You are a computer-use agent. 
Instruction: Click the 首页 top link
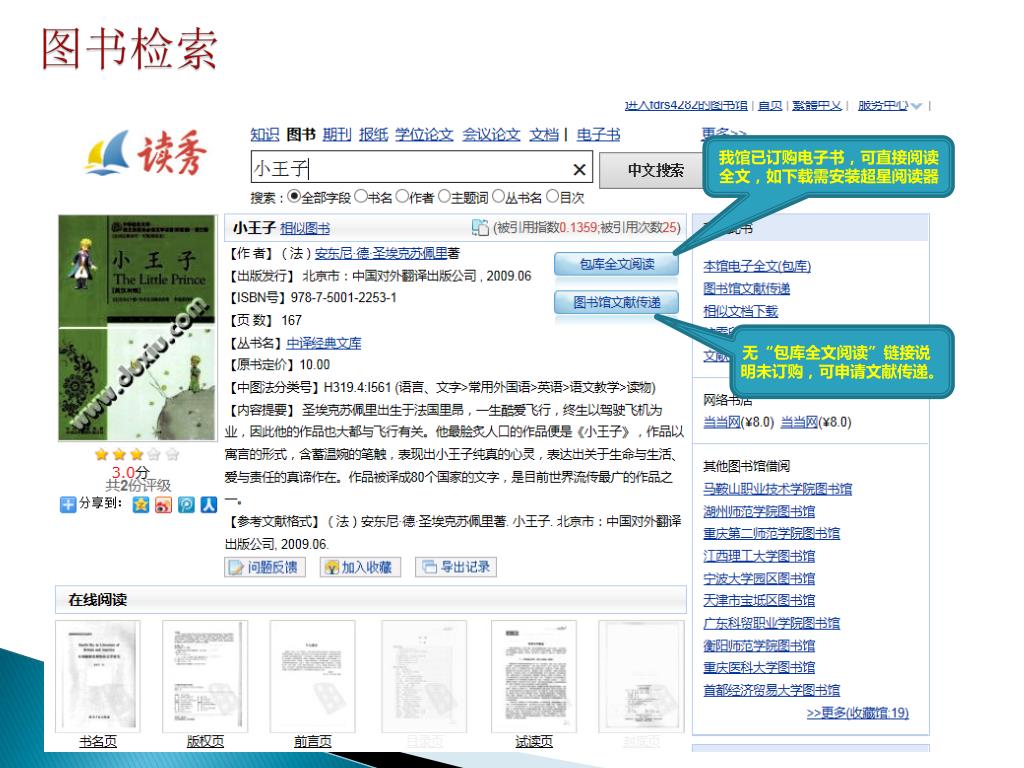click(770, 105)
